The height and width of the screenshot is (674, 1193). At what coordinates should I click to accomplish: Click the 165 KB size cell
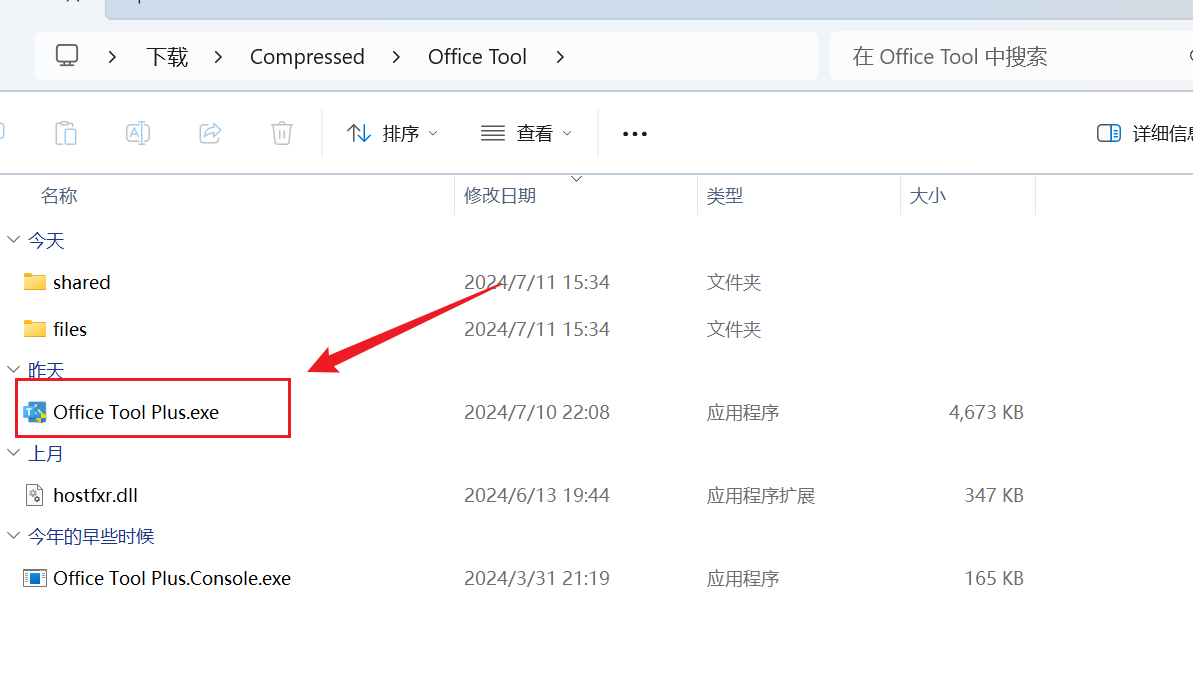pyautogui.click(x=994, y=578)
